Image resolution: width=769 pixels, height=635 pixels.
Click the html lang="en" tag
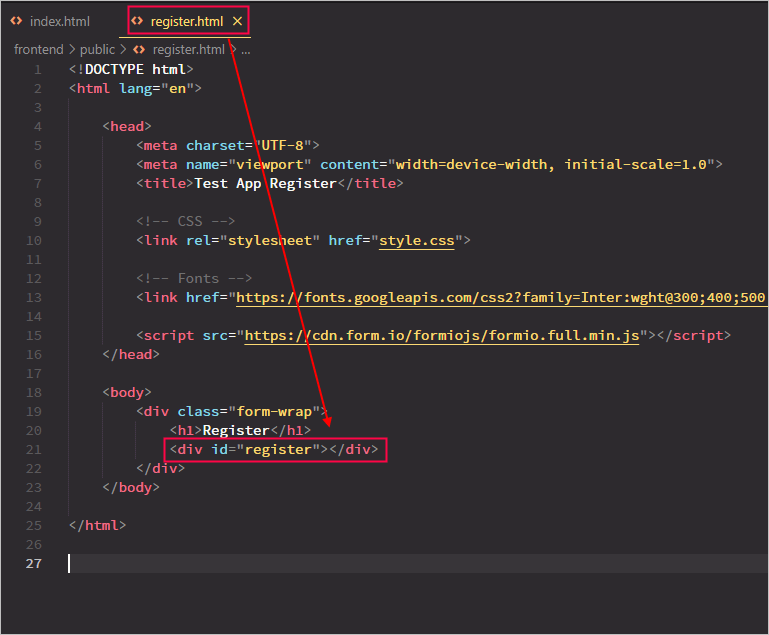(135, 89)
